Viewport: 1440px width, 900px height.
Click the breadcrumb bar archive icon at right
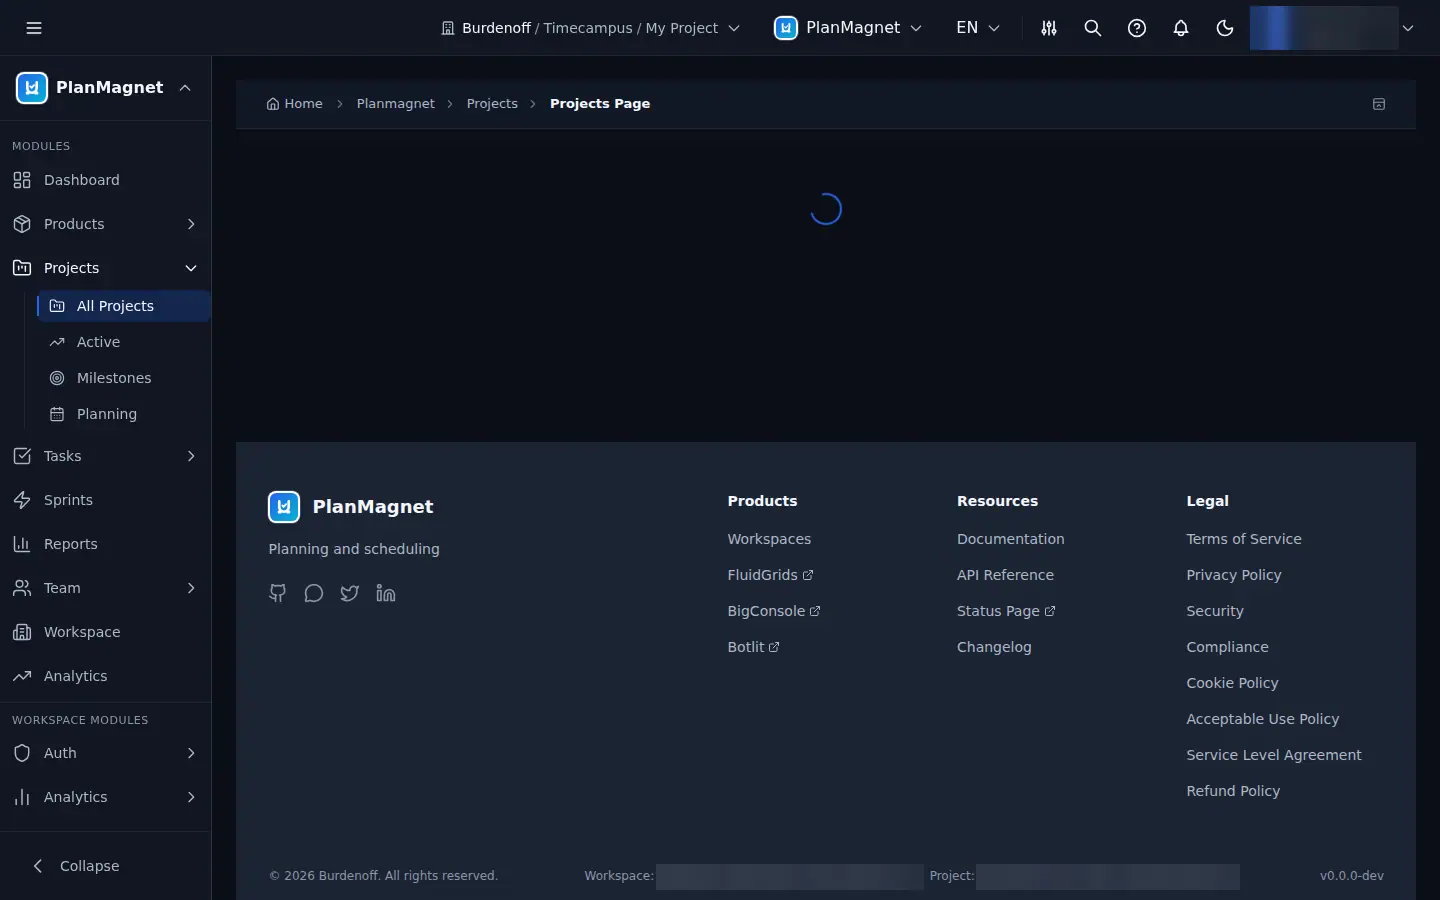pos(1379,104)
